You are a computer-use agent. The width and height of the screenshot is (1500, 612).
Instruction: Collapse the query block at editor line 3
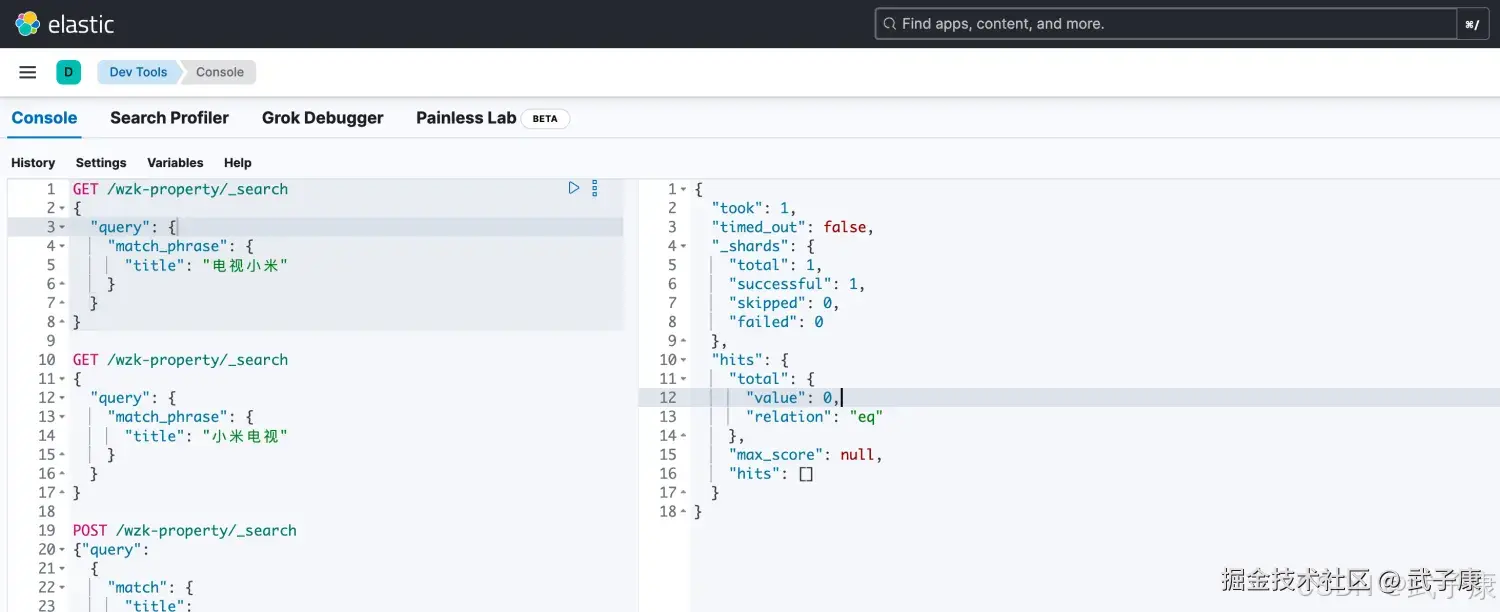point(62,227)
